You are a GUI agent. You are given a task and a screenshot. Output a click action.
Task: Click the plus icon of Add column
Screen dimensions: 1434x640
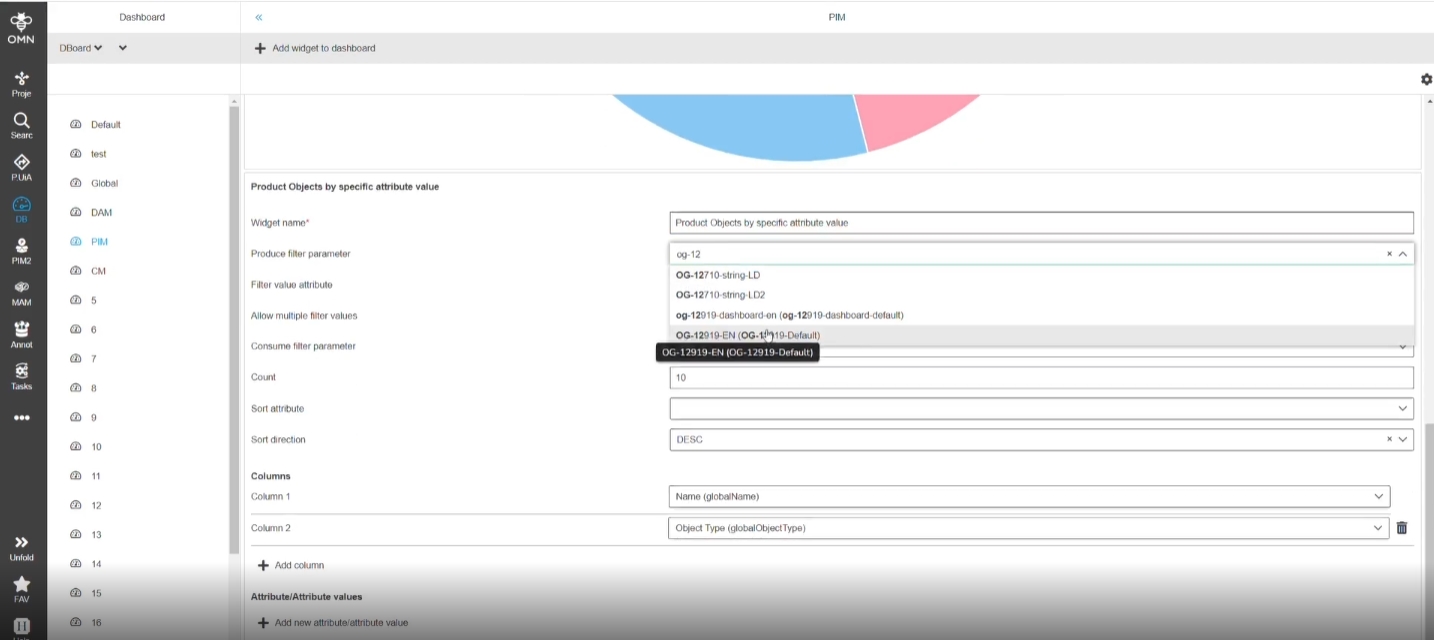point(264,565)
